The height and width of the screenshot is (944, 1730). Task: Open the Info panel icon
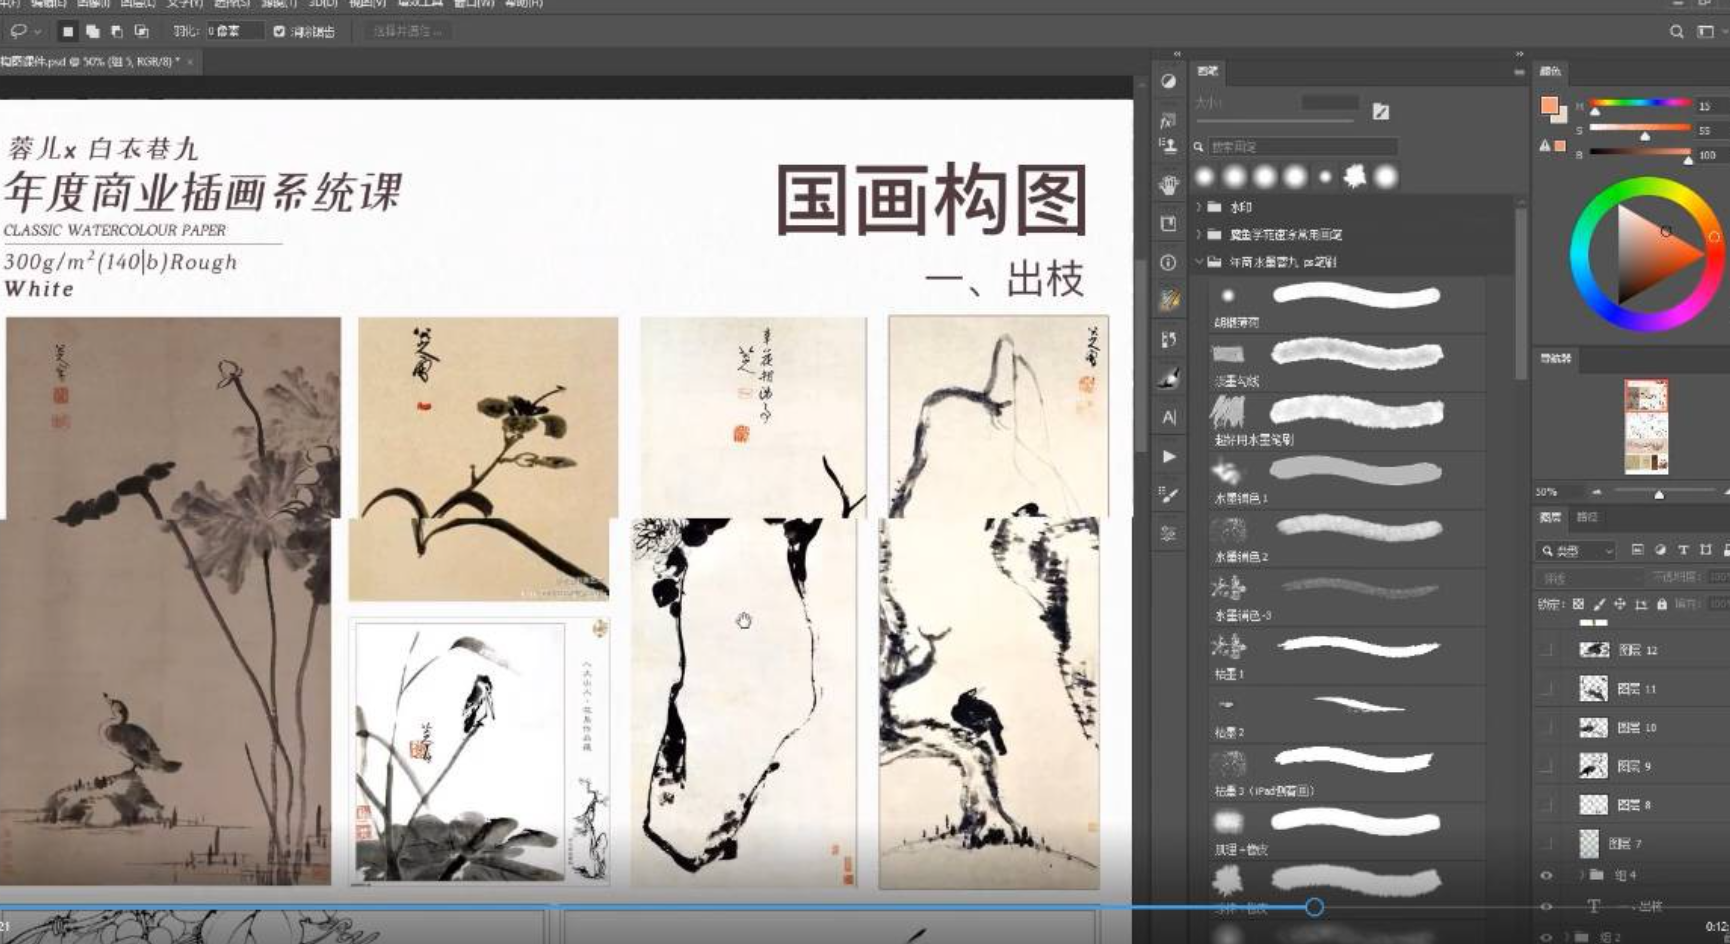coord(1168,262)
